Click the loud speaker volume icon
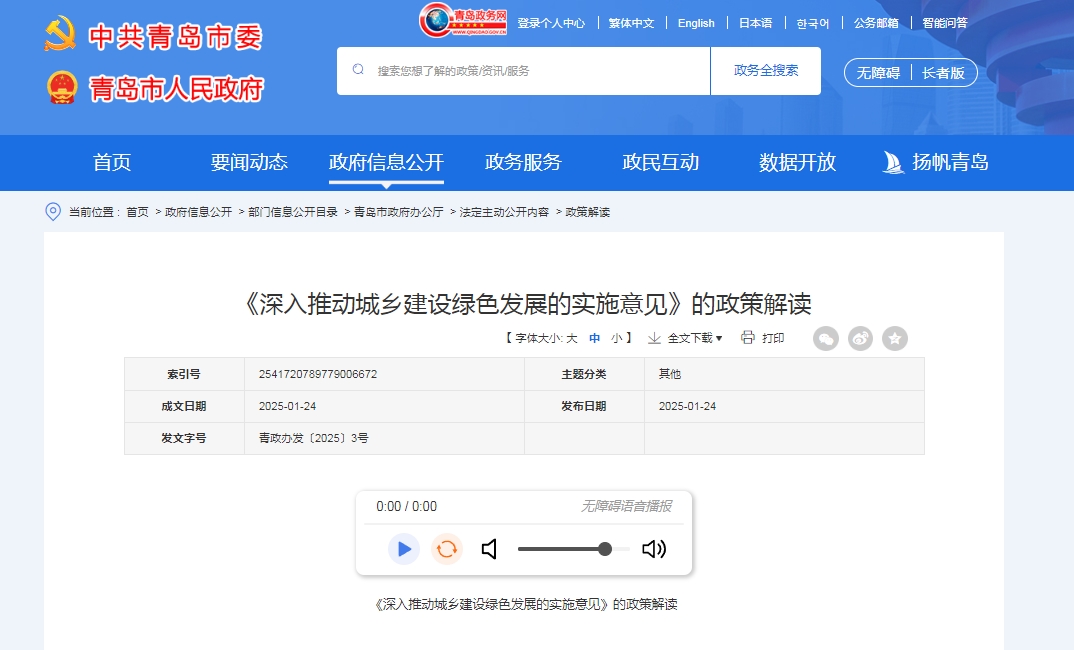1074x650 pixels. (654, 549)
